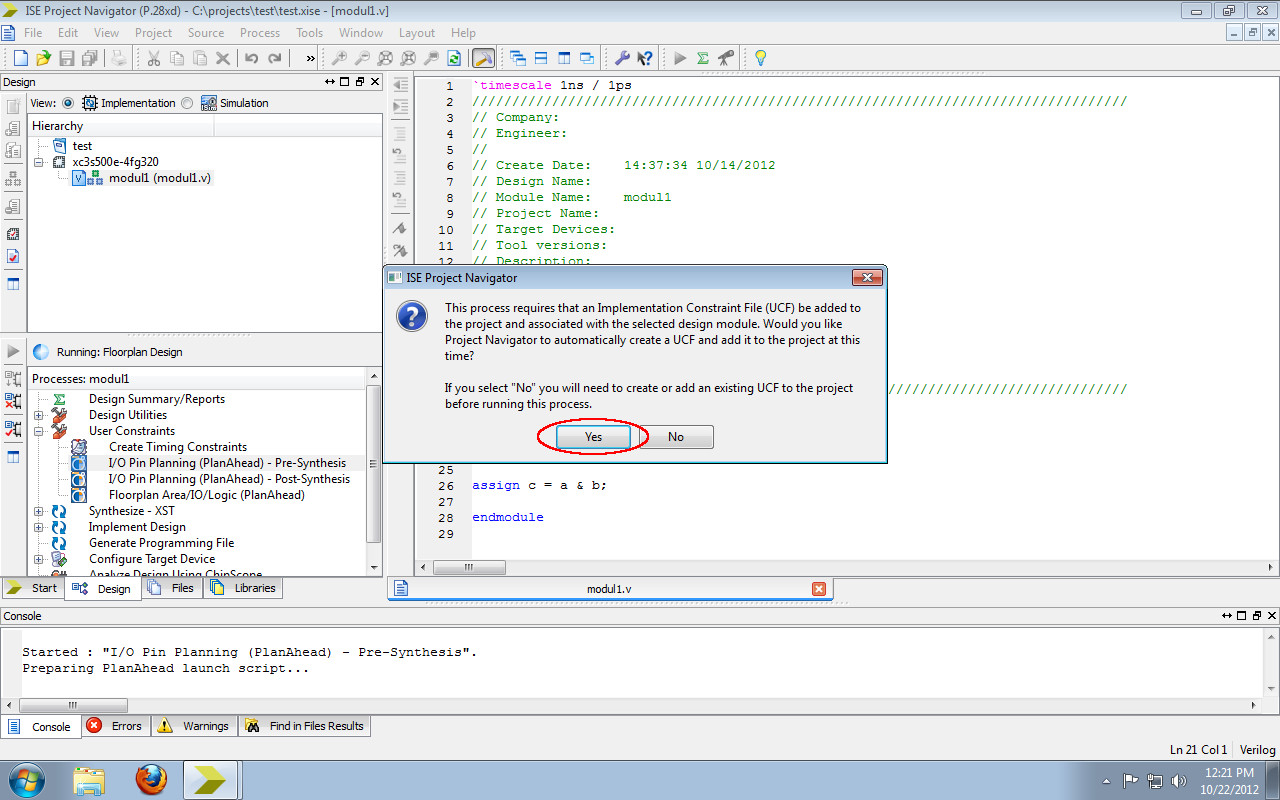
Task: Click the context help arrow icon
Action: coord(644,58)
